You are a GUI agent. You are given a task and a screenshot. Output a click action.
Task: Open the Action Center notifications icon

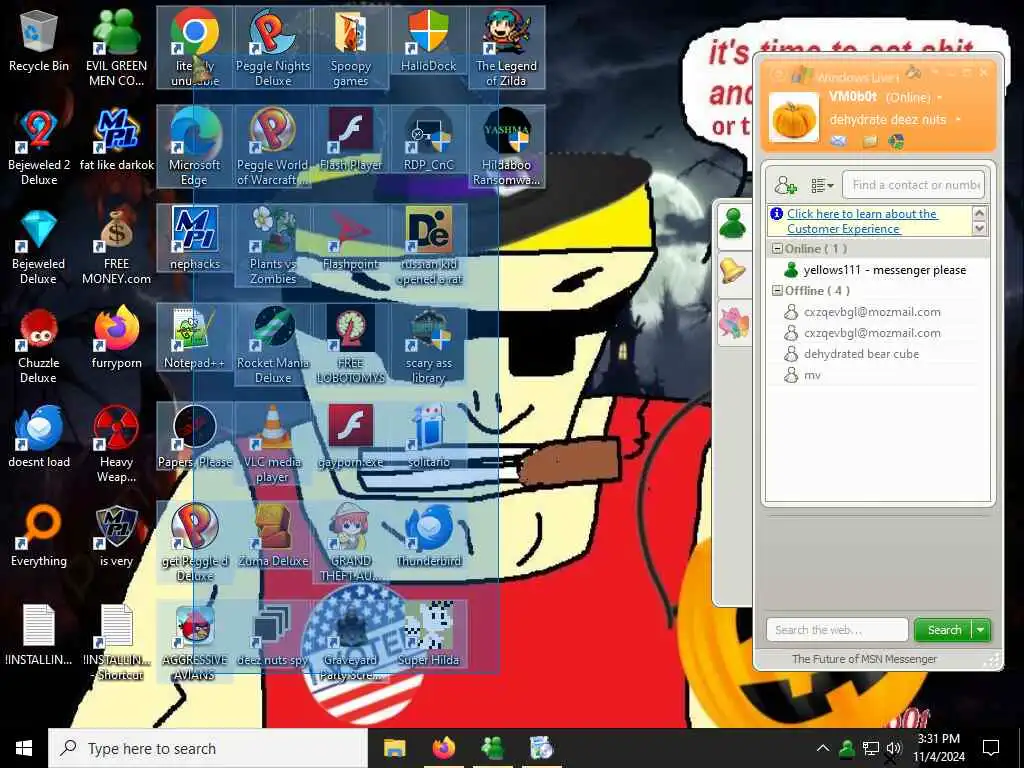(x=991, y=748)
